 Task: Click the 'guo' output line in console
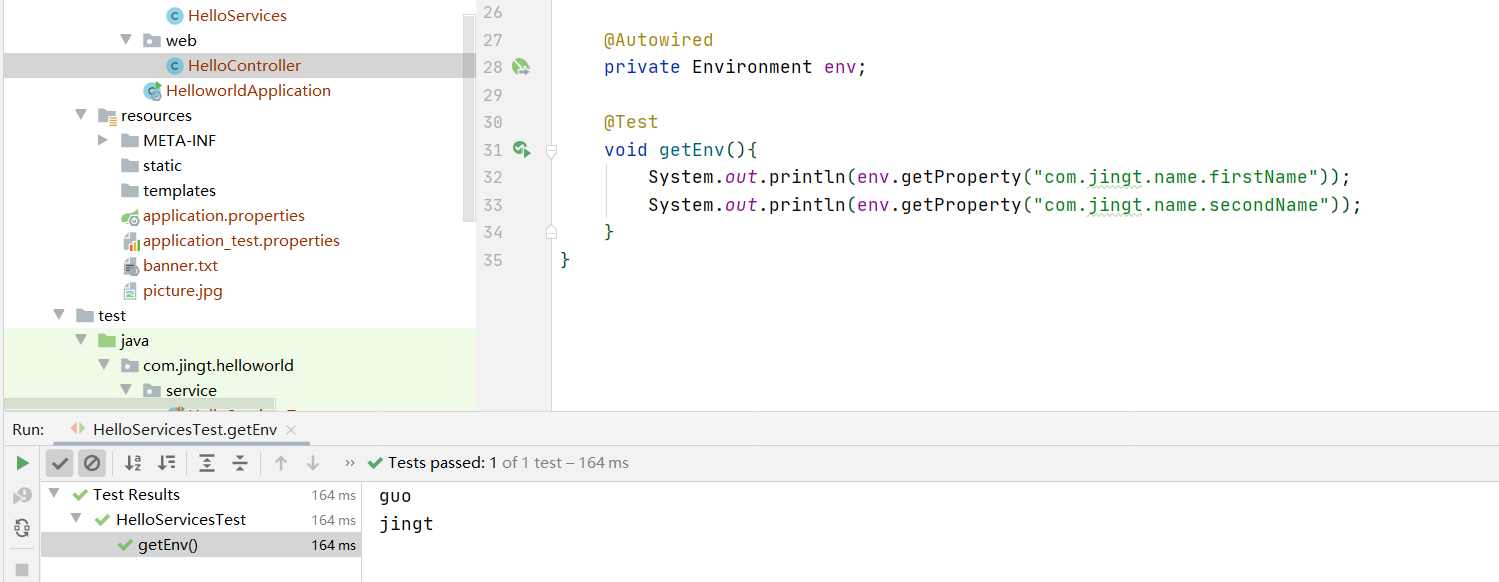pyautogui.click(x=395, y=496)
